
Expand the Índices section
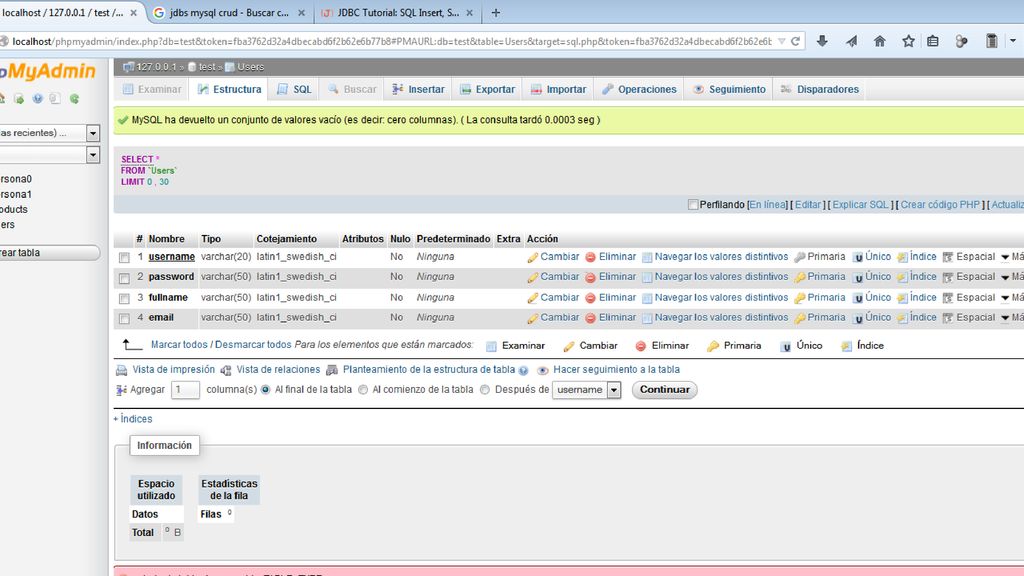[x=133, y=419]
